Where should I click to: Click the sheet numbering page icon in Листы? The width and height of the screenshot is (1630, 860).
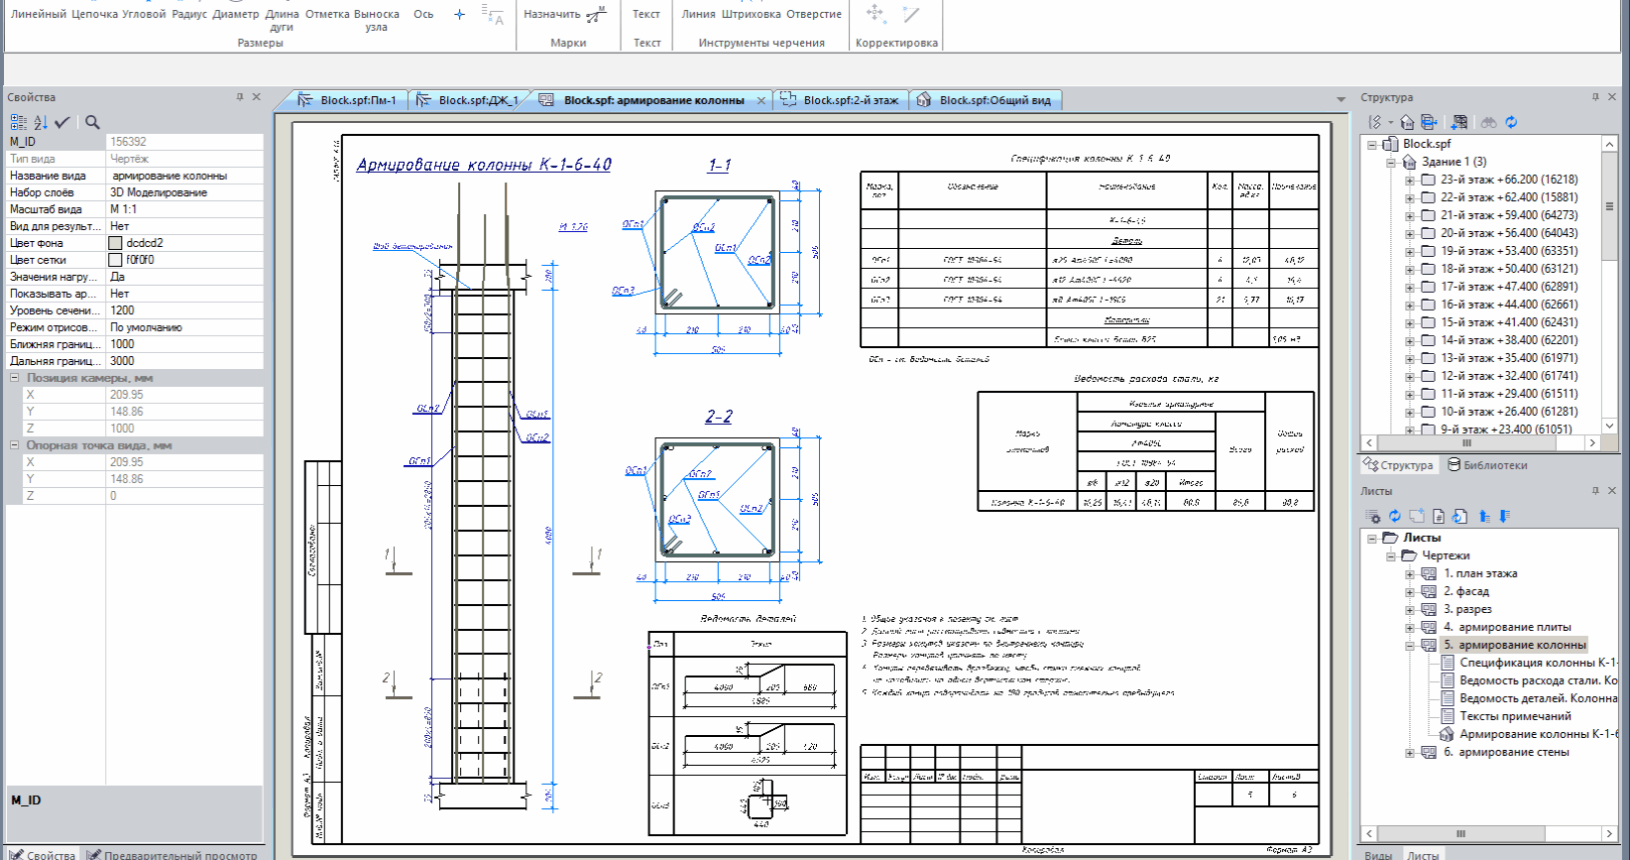tap(1438, 516)
